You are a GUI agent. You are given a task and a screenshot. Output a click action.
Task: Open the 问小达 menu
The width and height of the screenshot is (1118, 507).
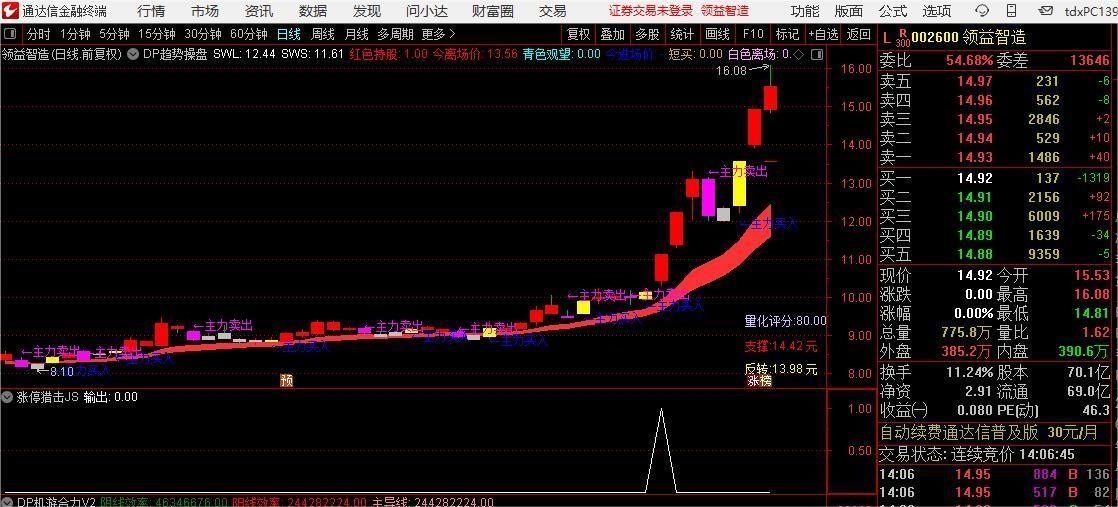tap(427, 11)
